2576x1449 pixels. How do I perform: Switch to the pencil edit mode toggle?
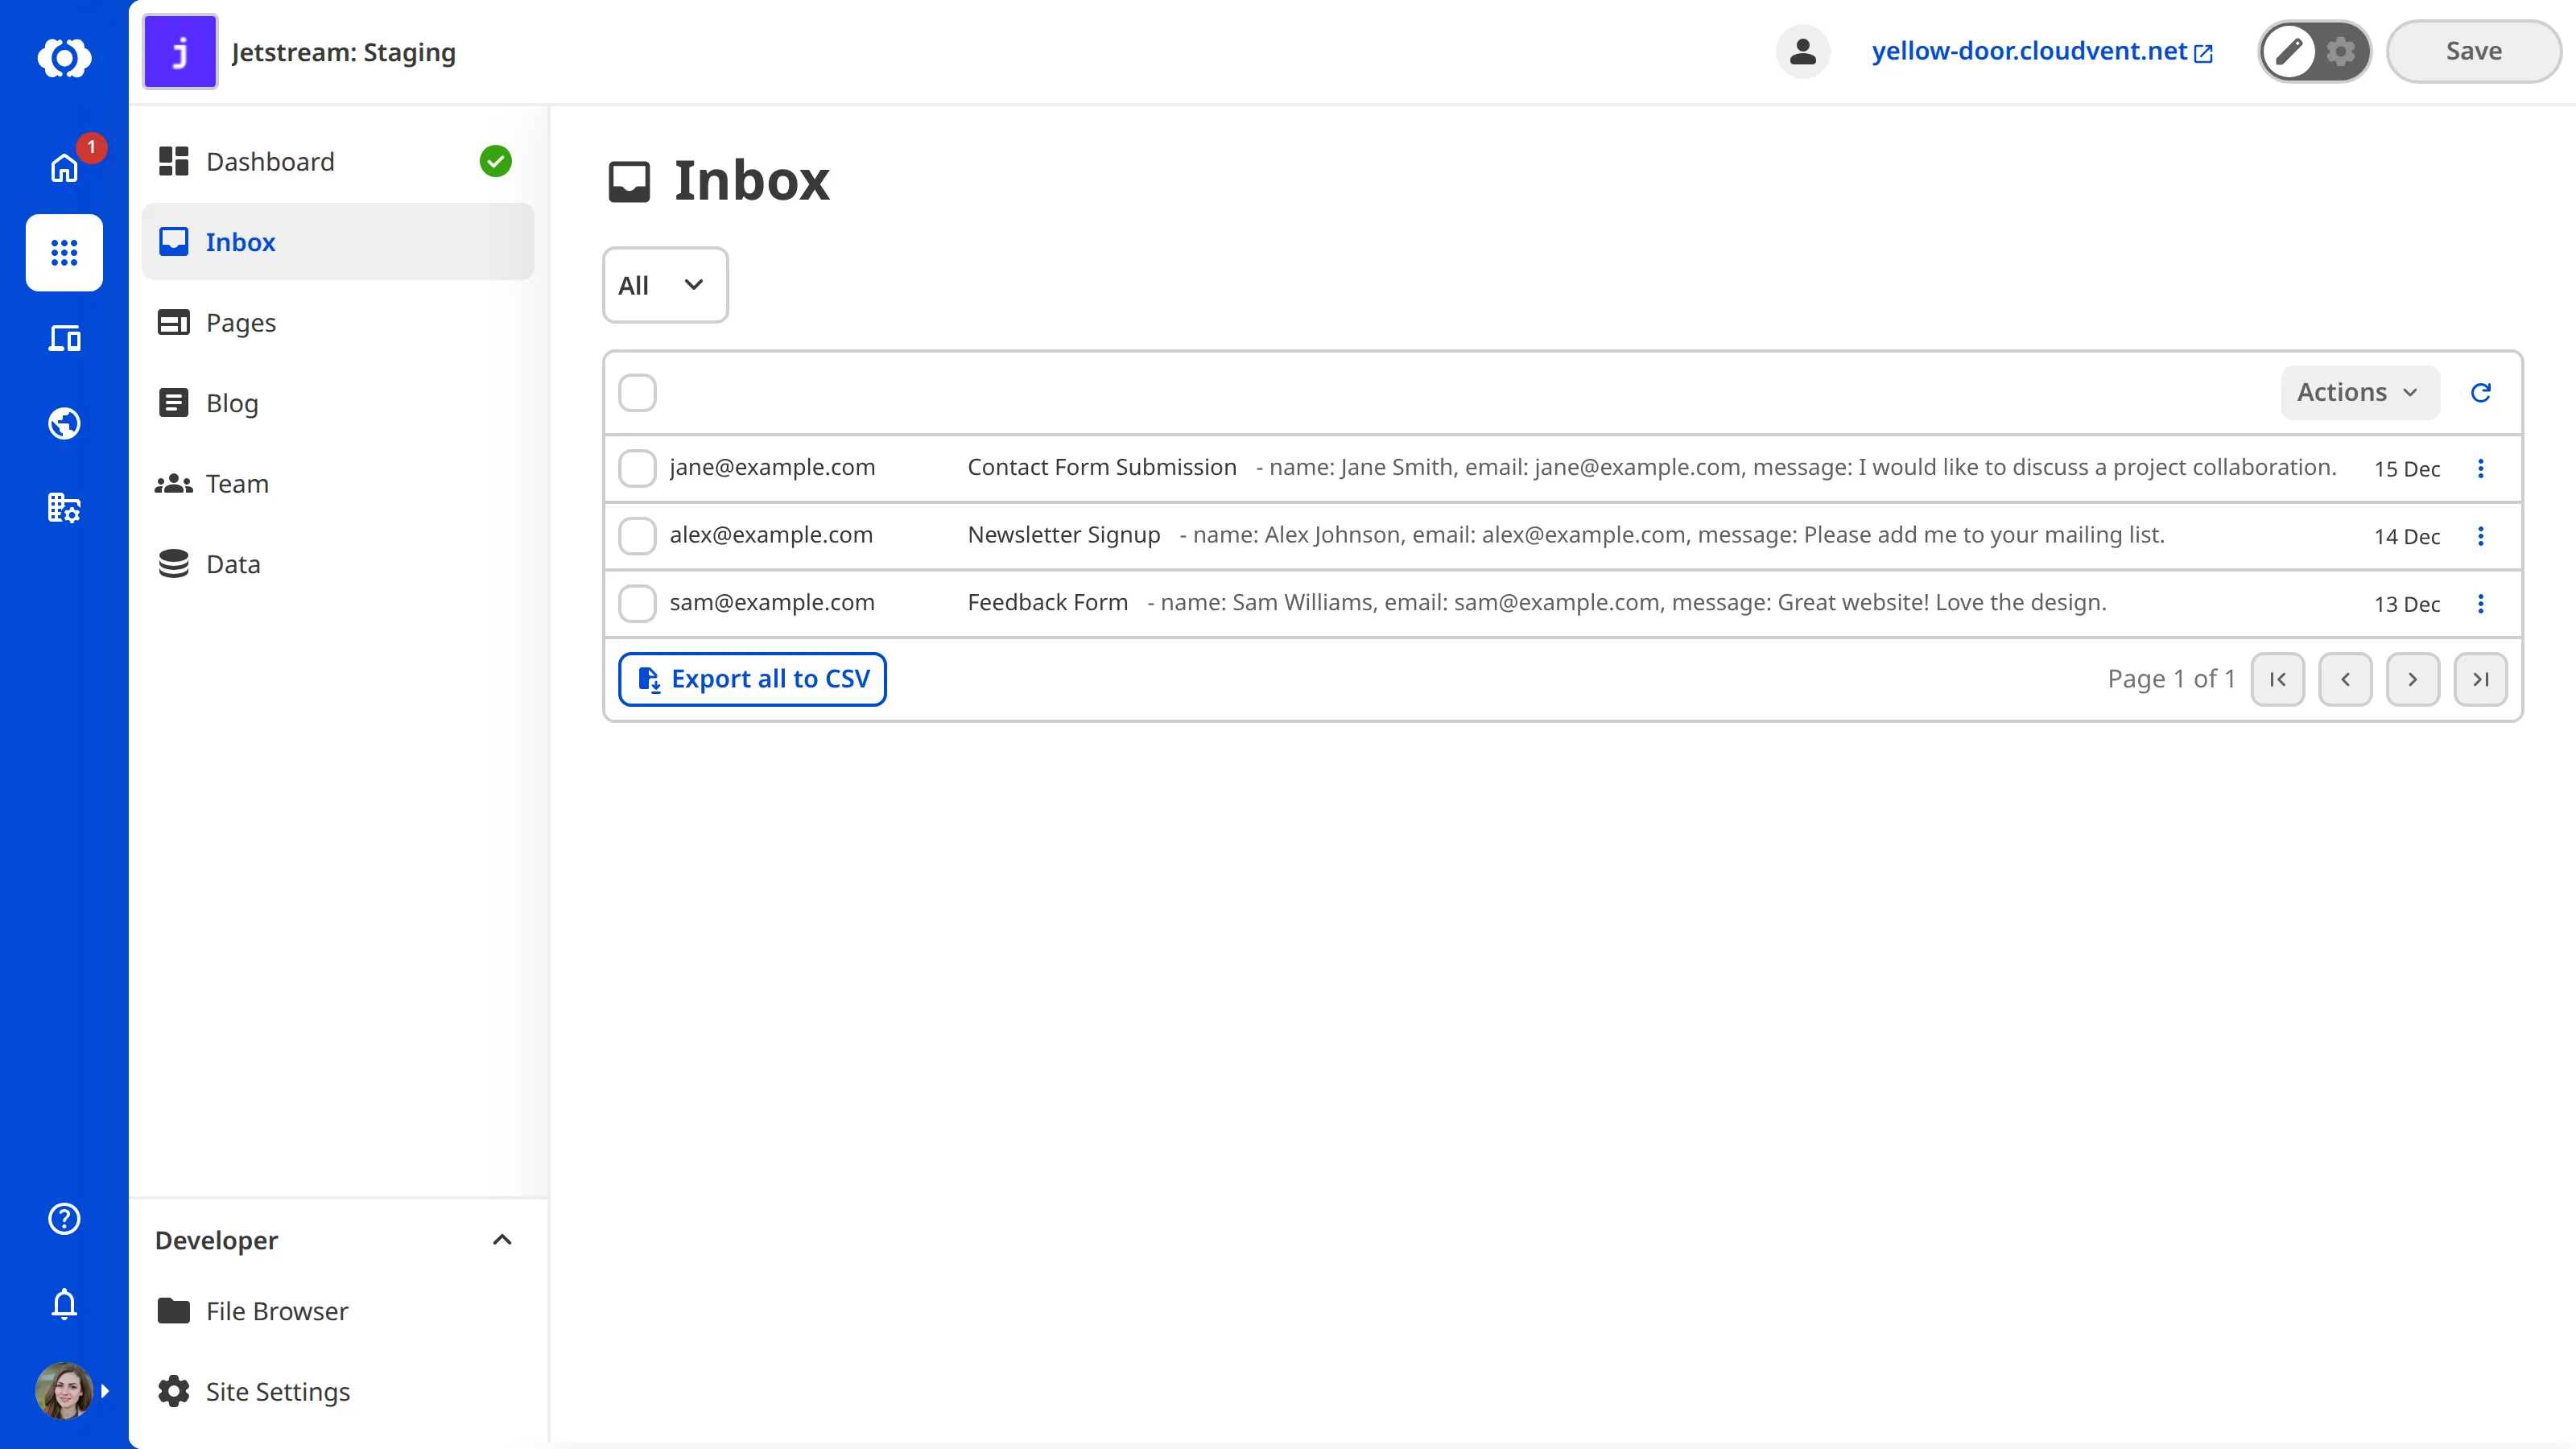pyautogui.click(x=2289, y=51)
